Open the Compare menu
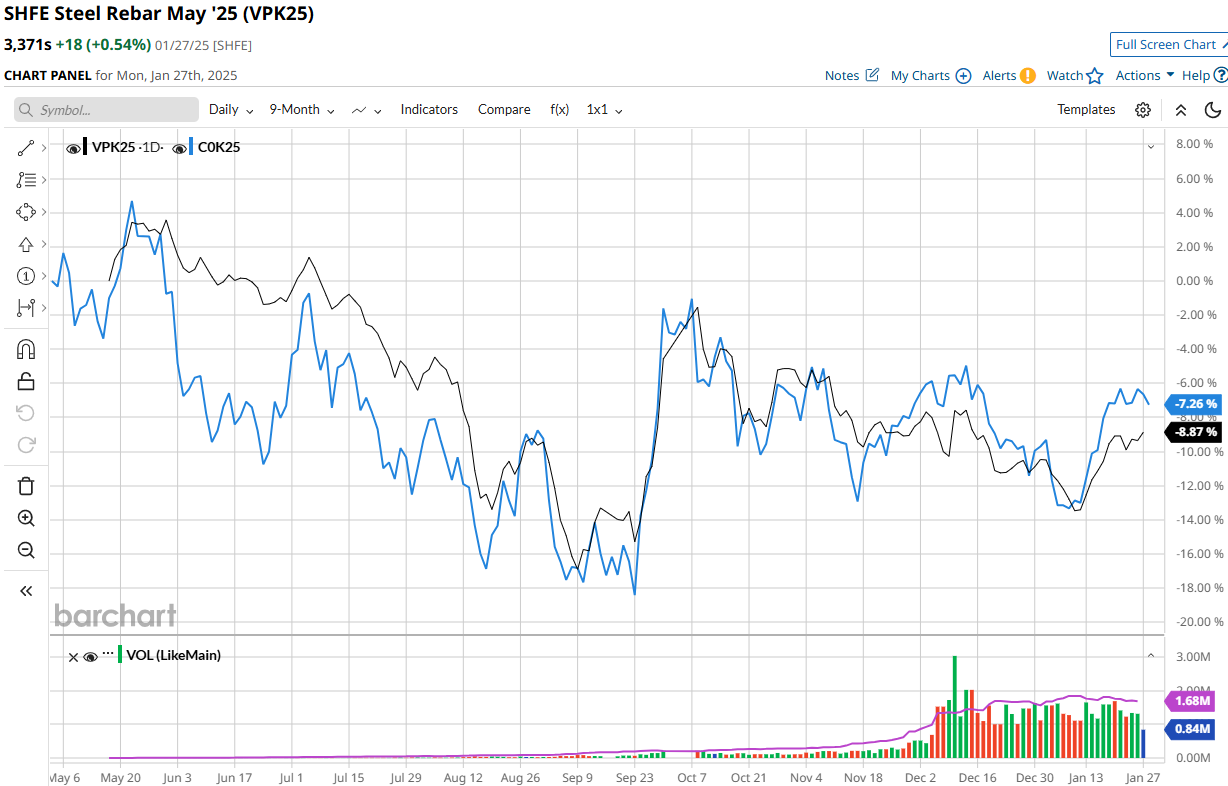Viewport: 1228px width, 786px height. point(504,110)
